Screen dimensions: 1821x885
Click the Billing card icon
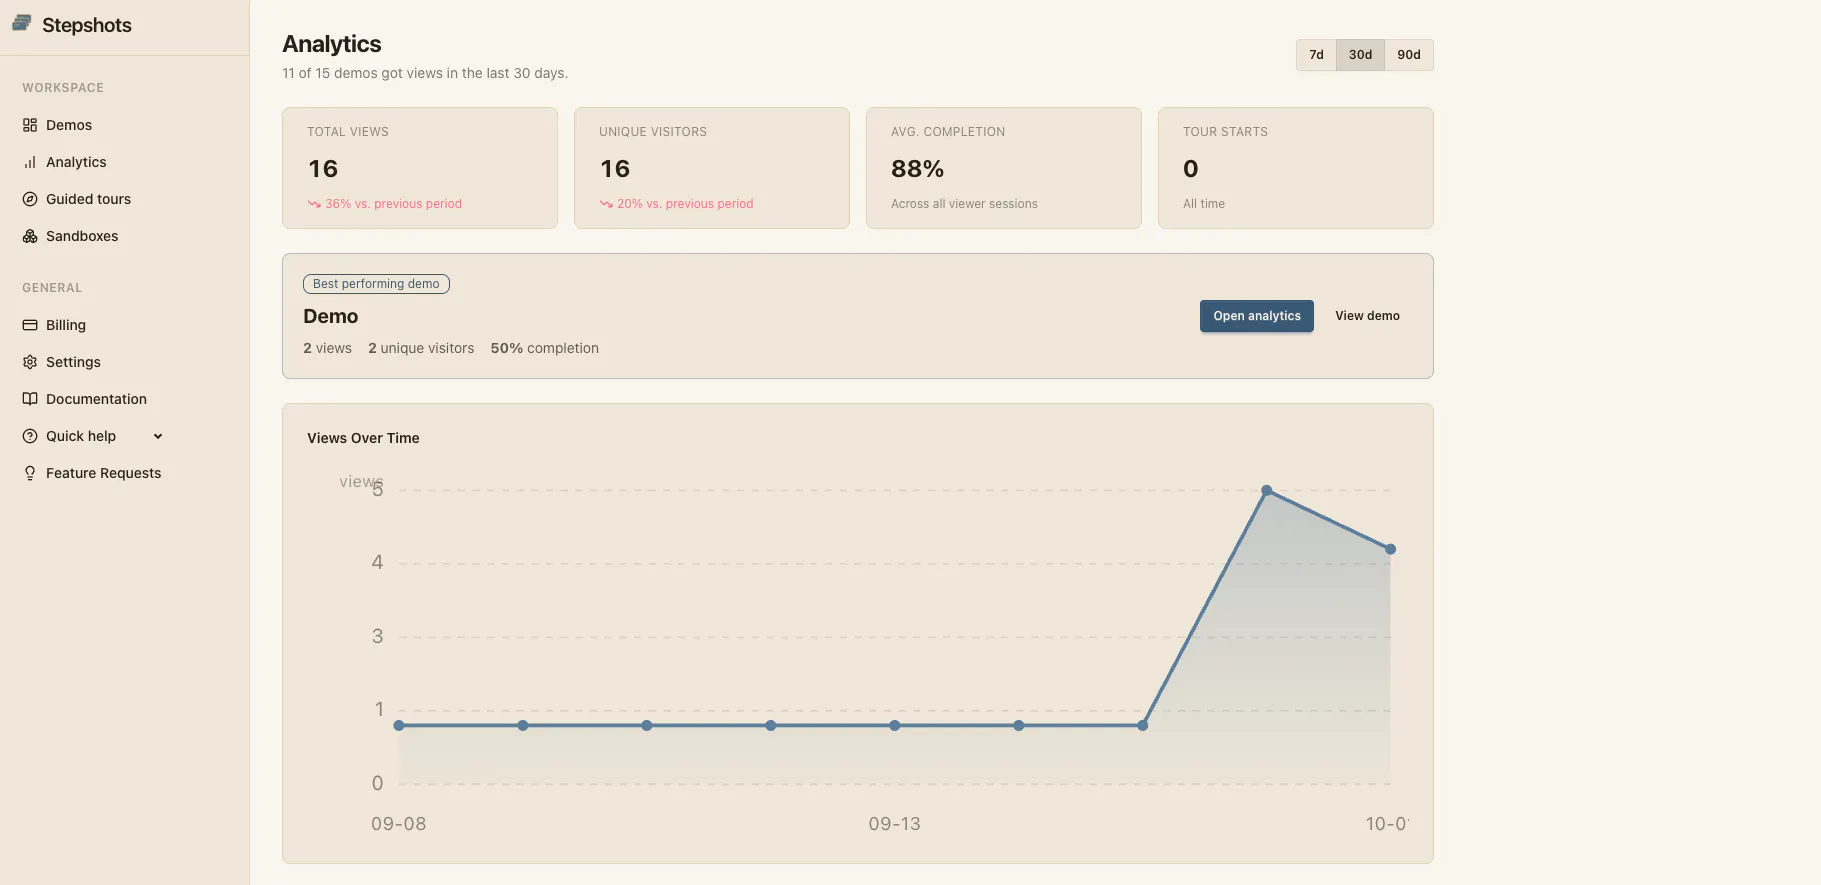pos(30,325)
